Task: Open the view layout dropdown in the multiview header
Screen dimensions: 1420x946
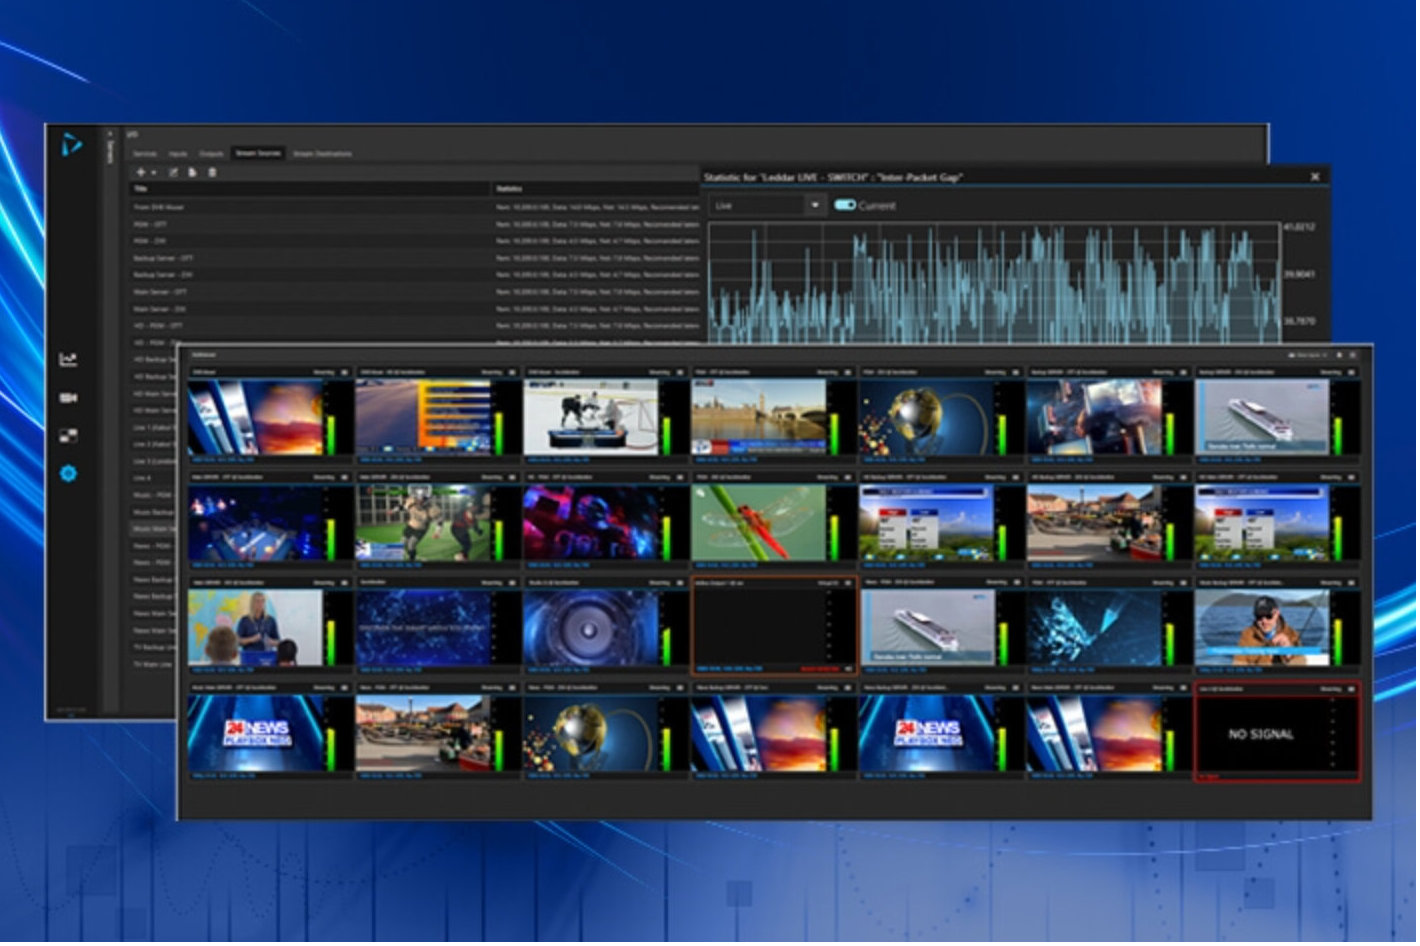Action: coord(1306,355)
